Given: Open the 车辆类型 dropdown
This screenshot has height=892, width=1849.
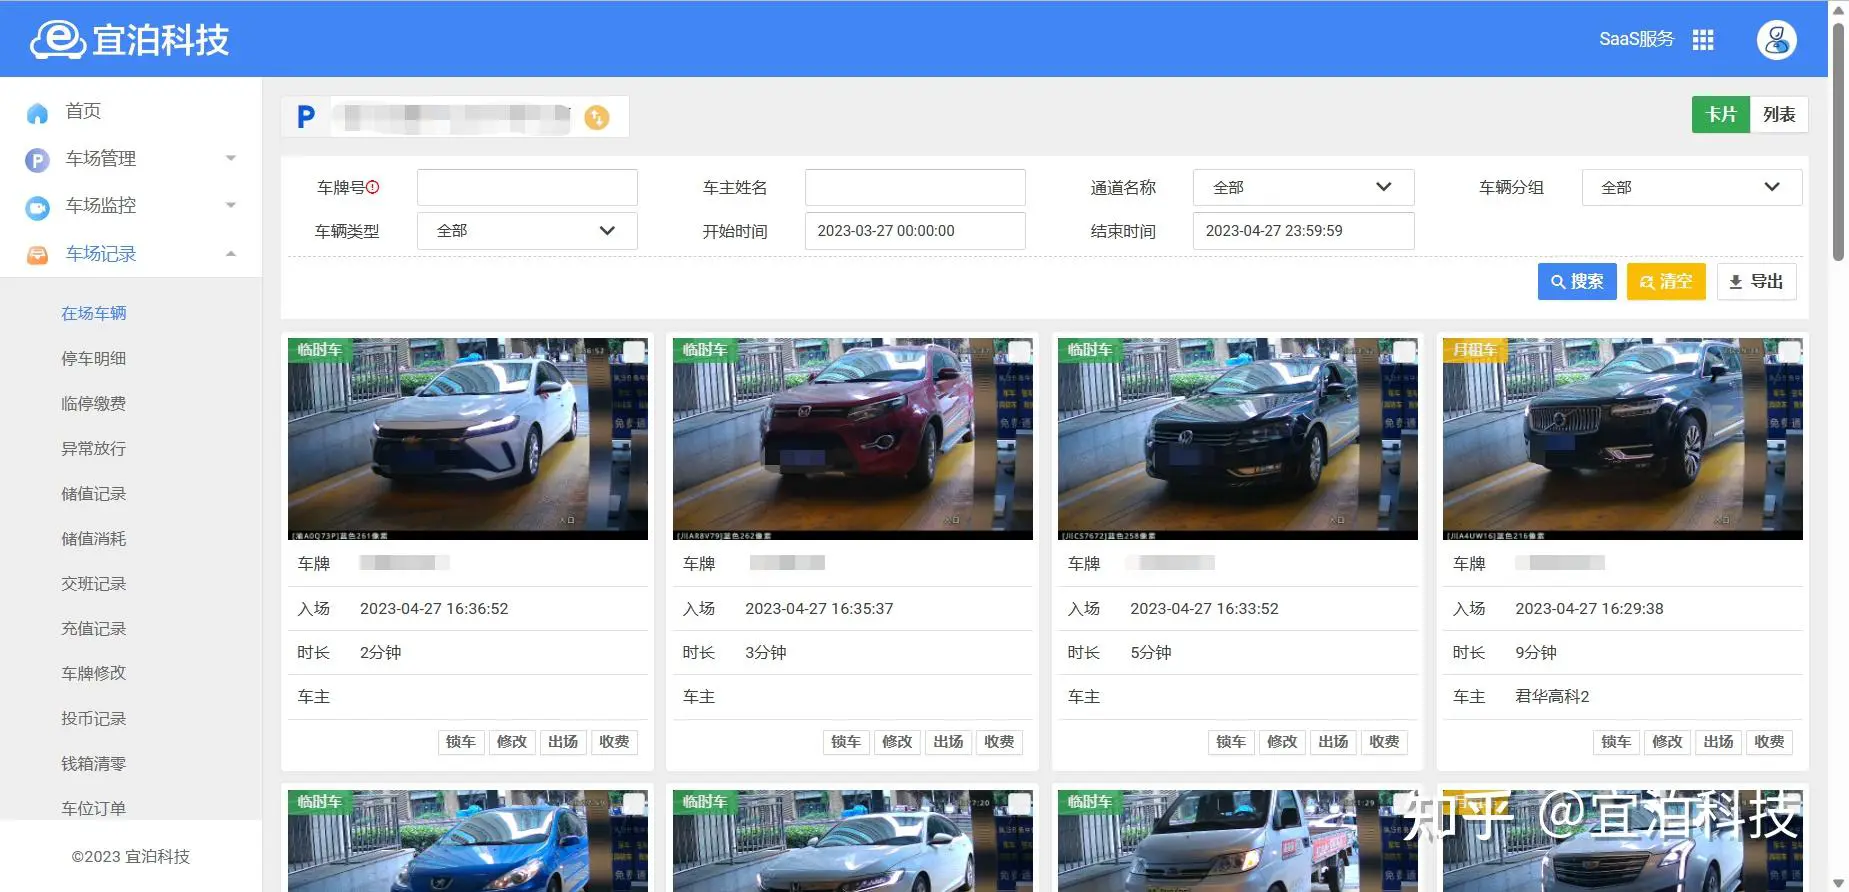Looking at the screenshot, I should point(527,231).
